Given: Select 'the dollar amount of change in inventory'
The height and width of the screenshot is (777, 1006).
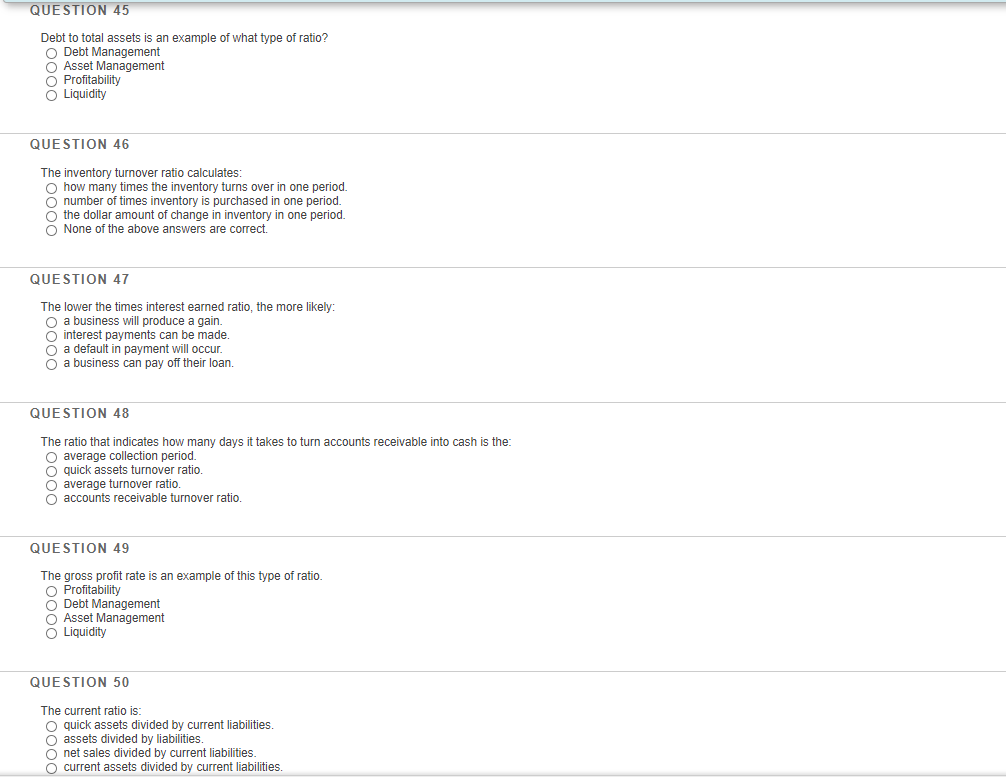Looking at the screenshot, I should pyautogui.click(x=51, y=217).
